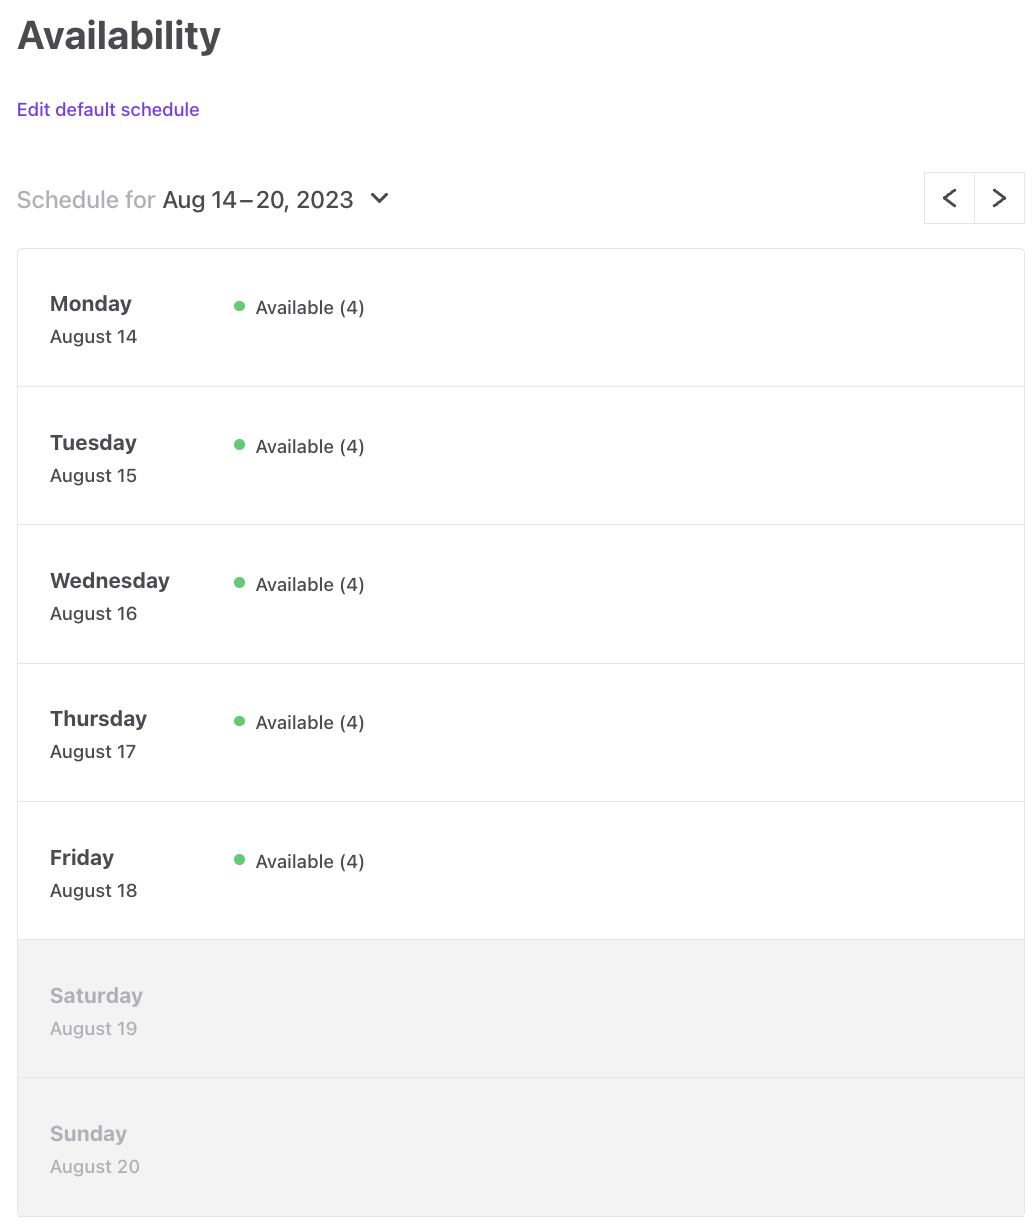Click Friday's green availability dot
Image resolution: width=1035 pixels, height=1222 pixels.
(x=239, y=860)
